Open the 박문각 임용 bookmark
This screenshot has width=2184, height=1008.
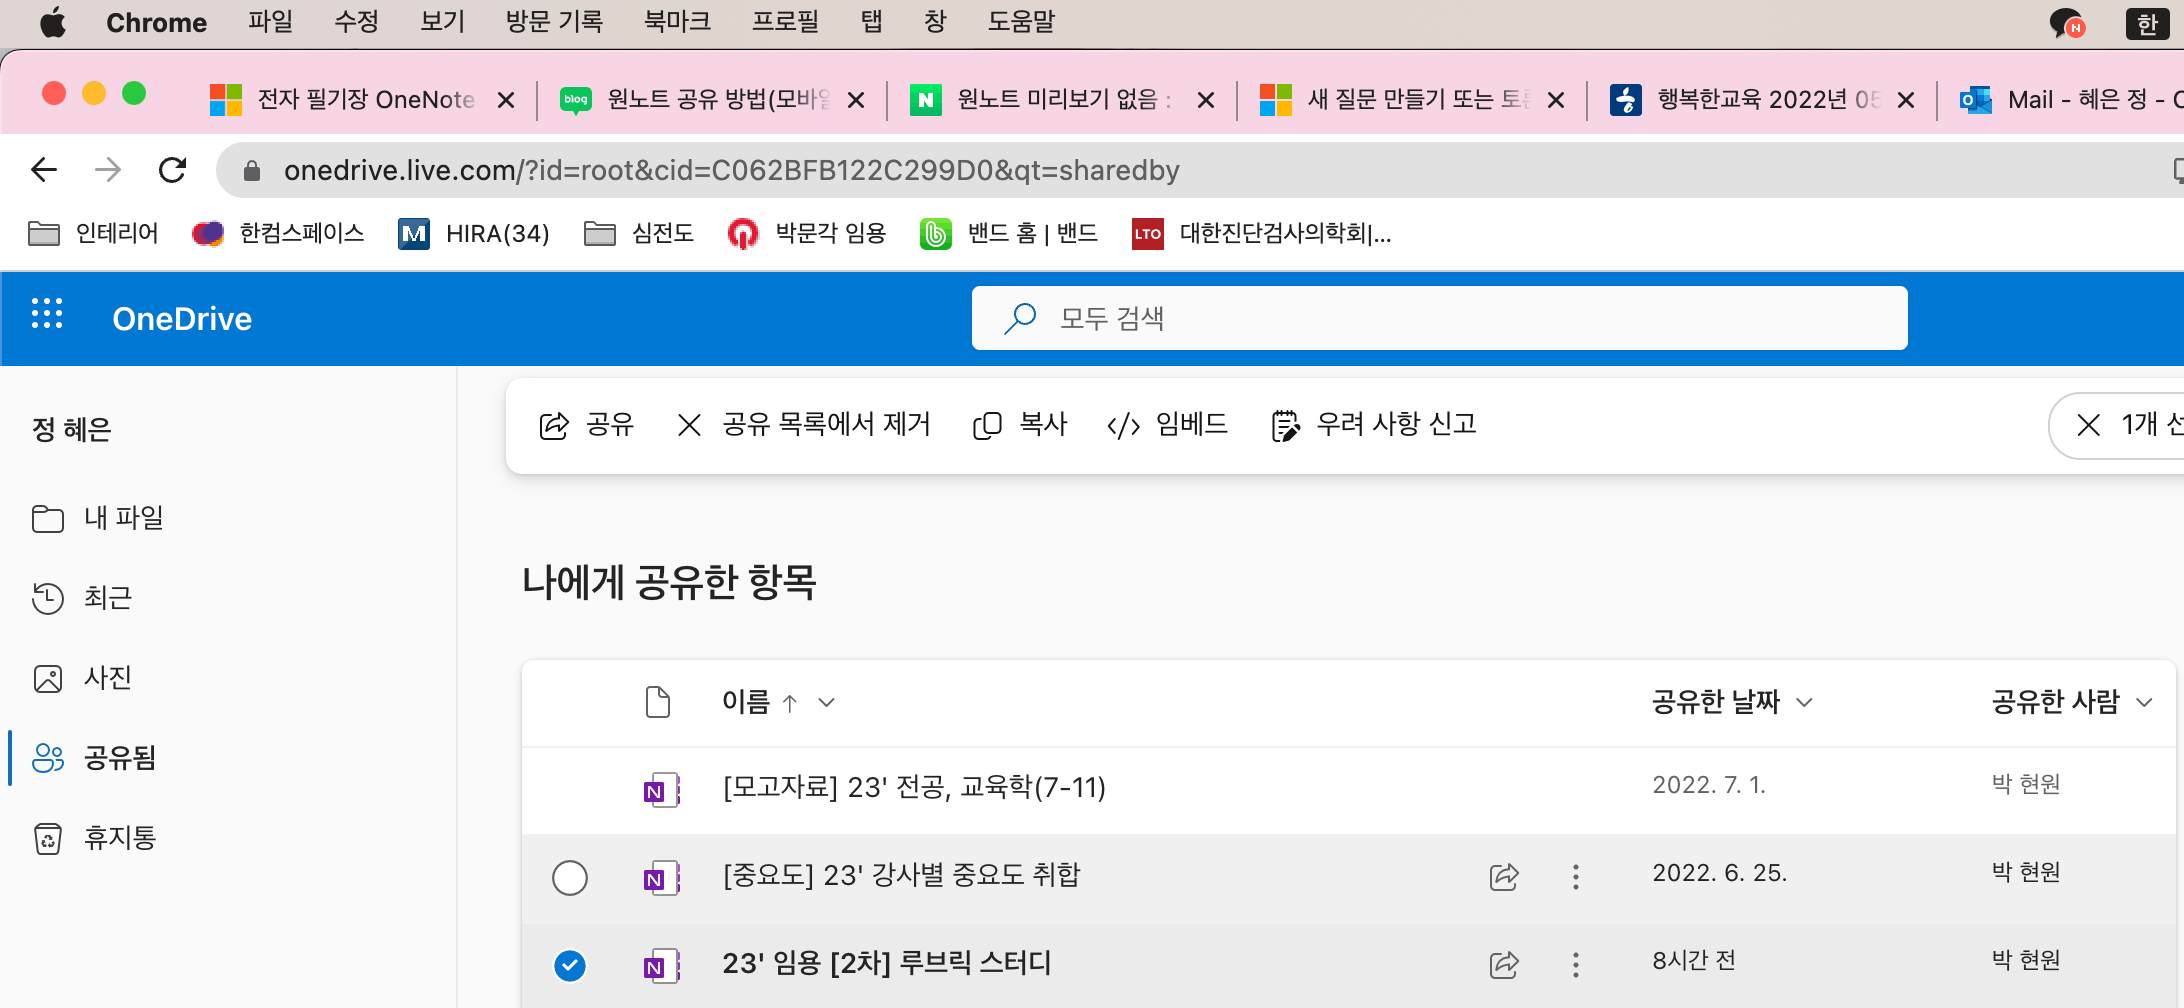coord(807,234)
